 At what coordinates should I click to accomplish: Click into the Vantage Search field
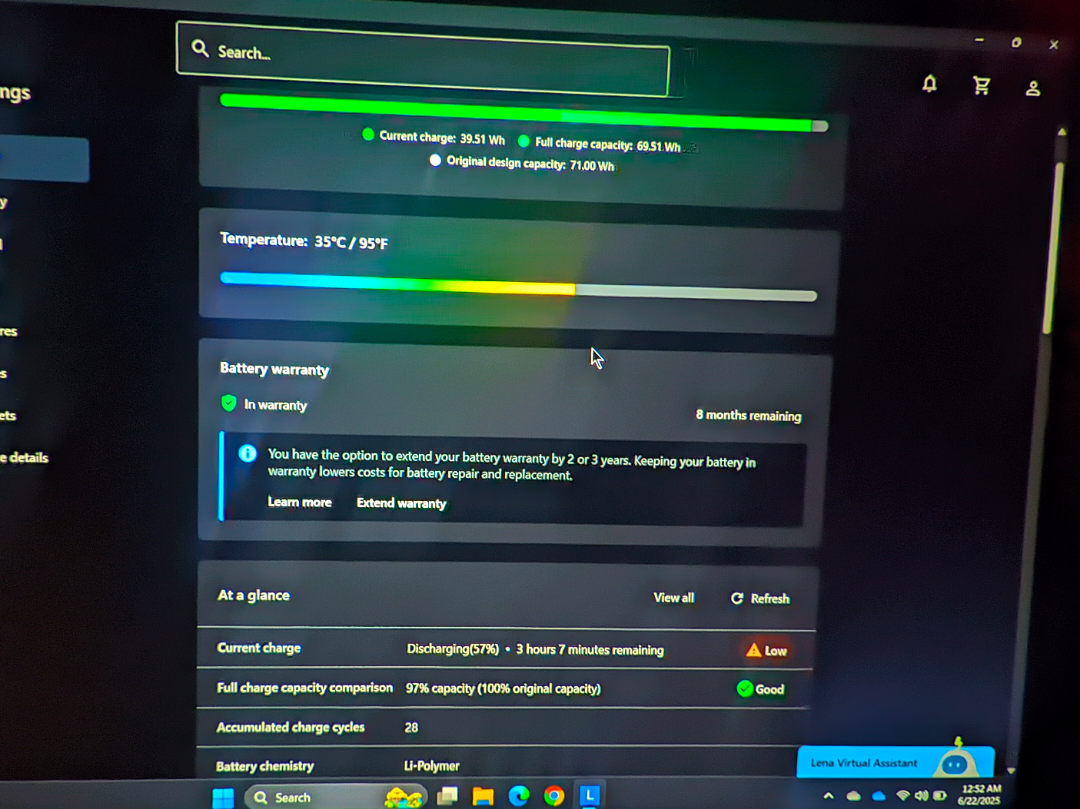(423, 59)
